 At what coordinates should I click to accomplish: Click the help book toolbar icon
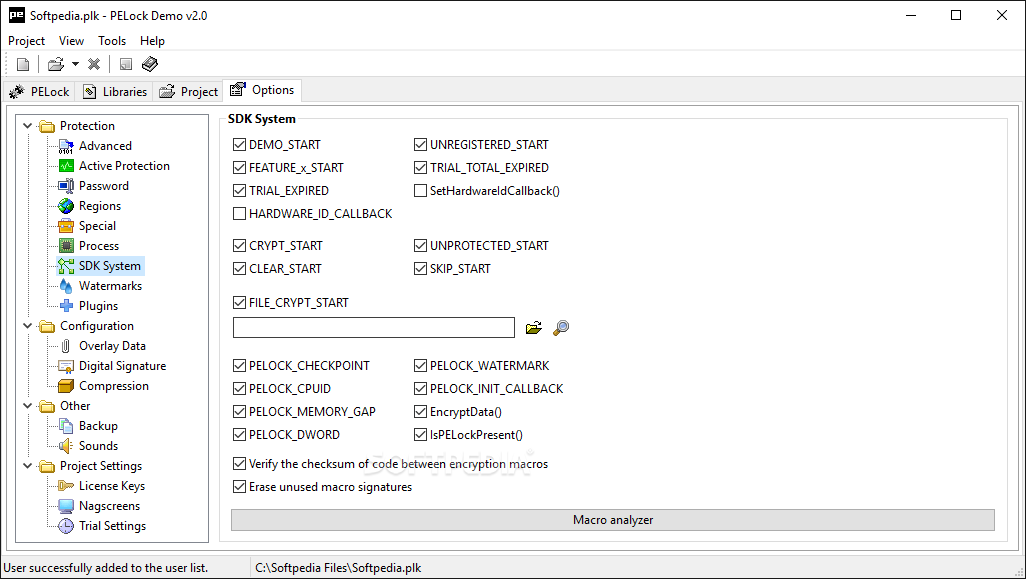pyautogui.click(x=150, y=64)
